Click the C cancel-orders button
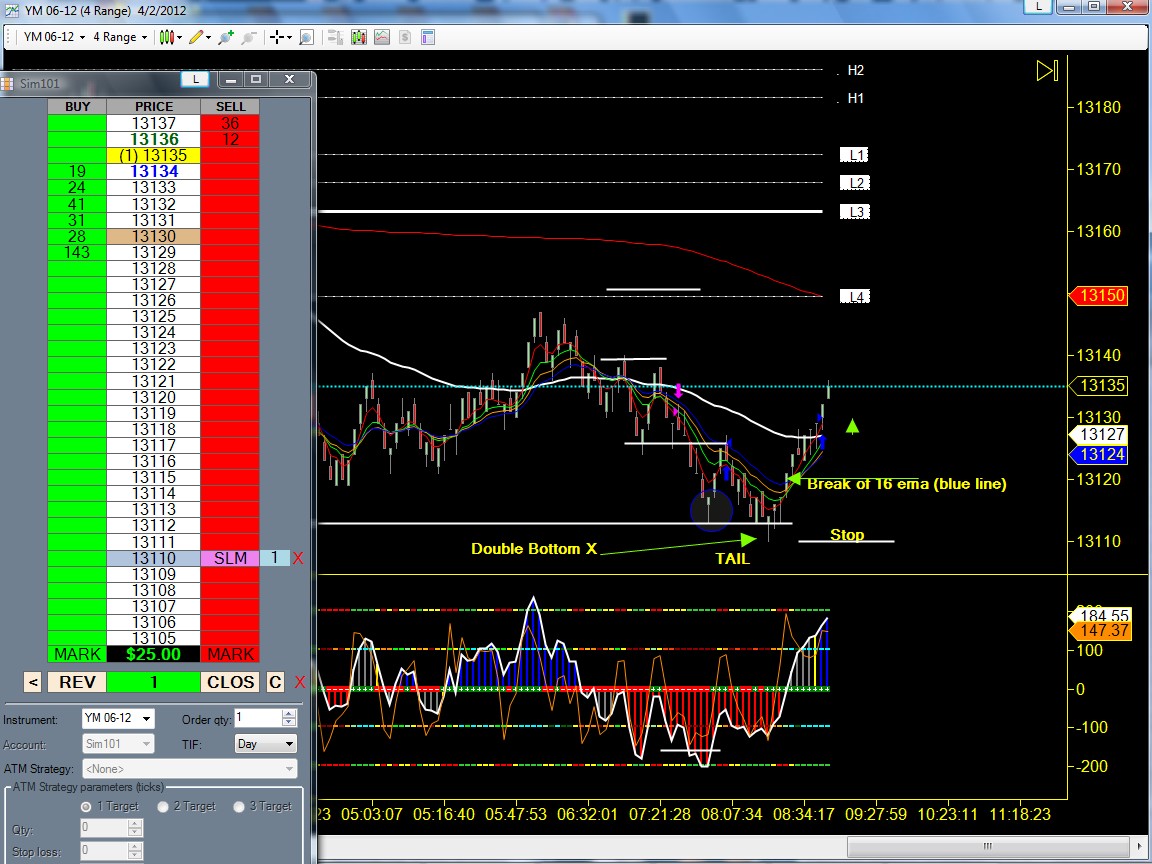 [x=275, y=682]
